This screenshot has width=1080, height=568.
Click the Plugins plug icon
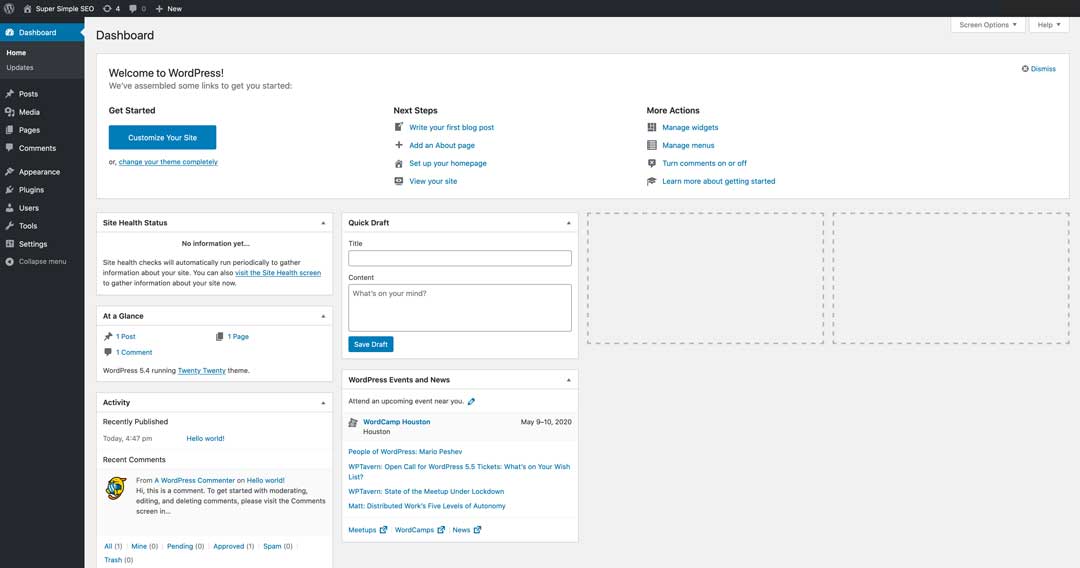10,189
